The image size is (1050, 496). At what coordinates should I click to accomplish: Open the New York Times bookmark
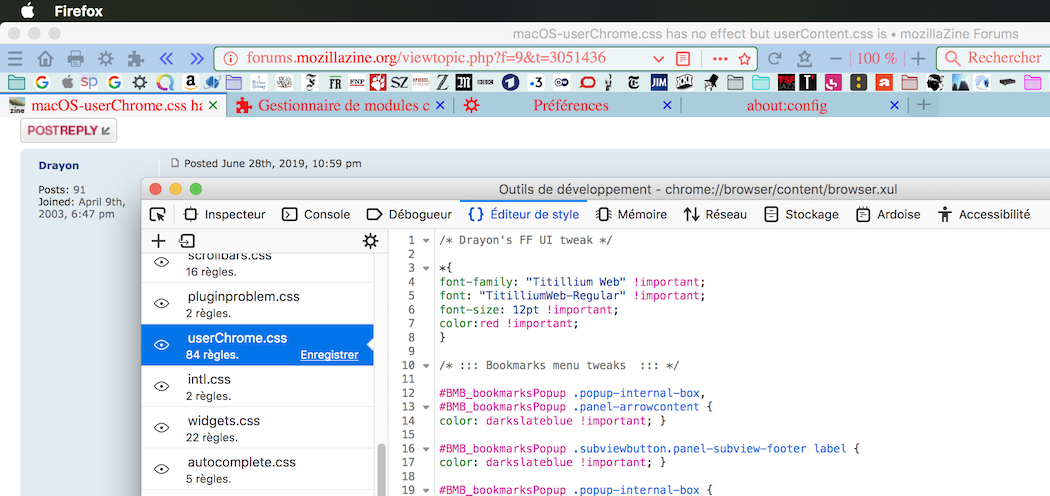click(x=633, y=83)
